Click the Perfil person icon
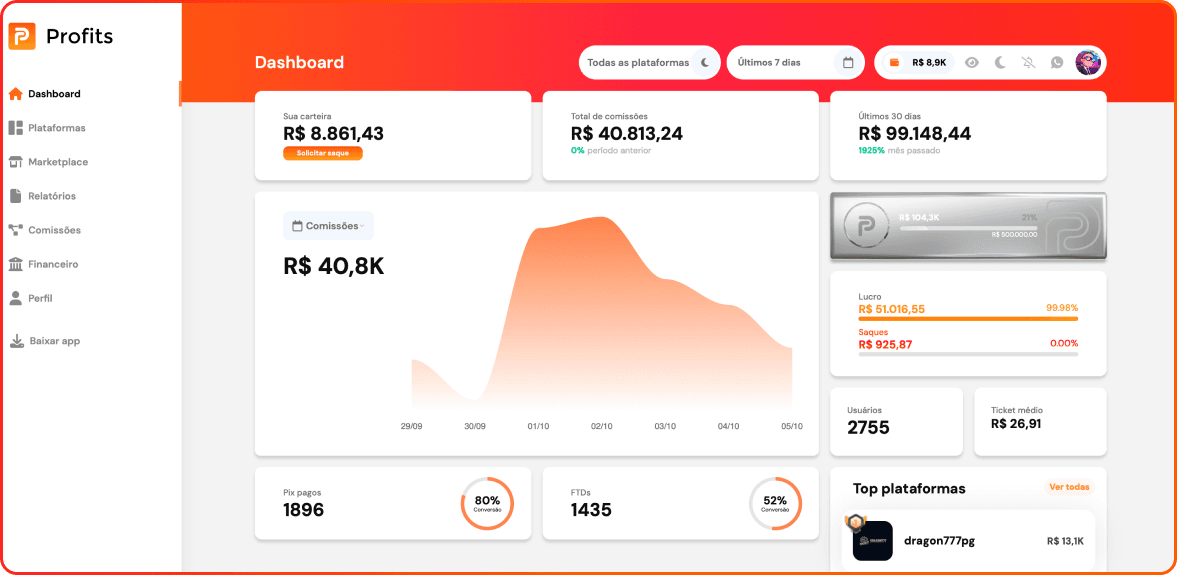Image resolution: width=1177 pixels, height=575 pixels. pyautogui.click(x=15, y=298)
